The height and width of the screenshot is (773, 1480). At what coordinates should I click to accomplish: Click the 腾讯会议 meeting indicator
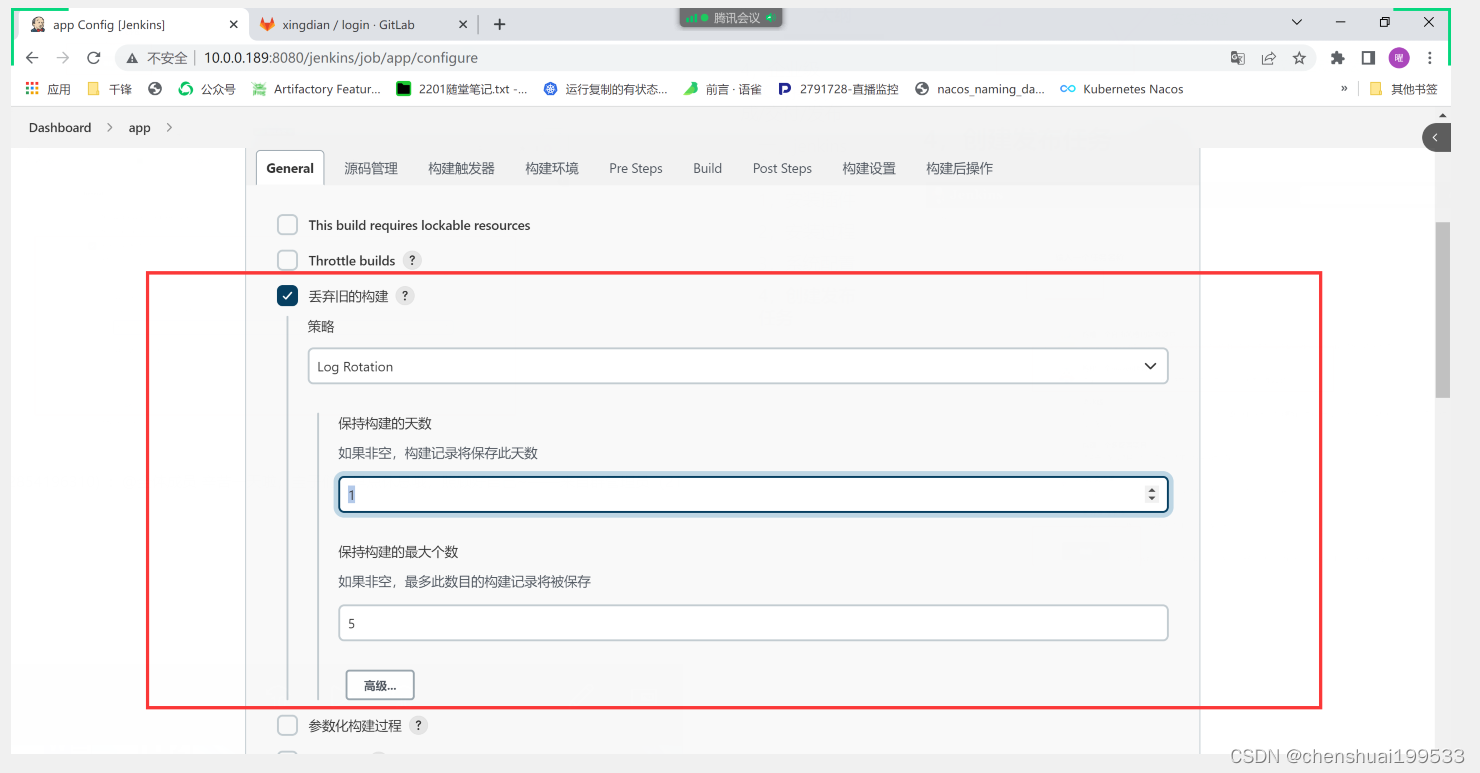point(731,18)
